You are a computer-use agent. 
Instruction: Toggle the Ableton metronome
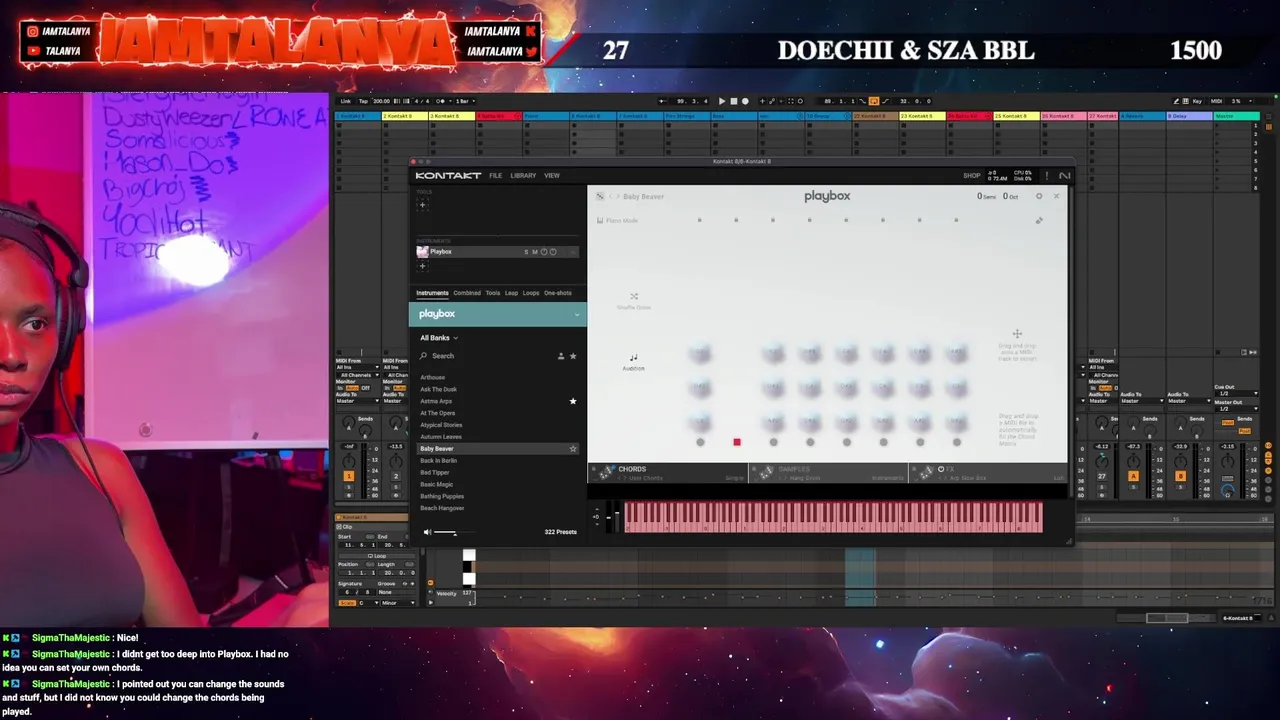439,101
